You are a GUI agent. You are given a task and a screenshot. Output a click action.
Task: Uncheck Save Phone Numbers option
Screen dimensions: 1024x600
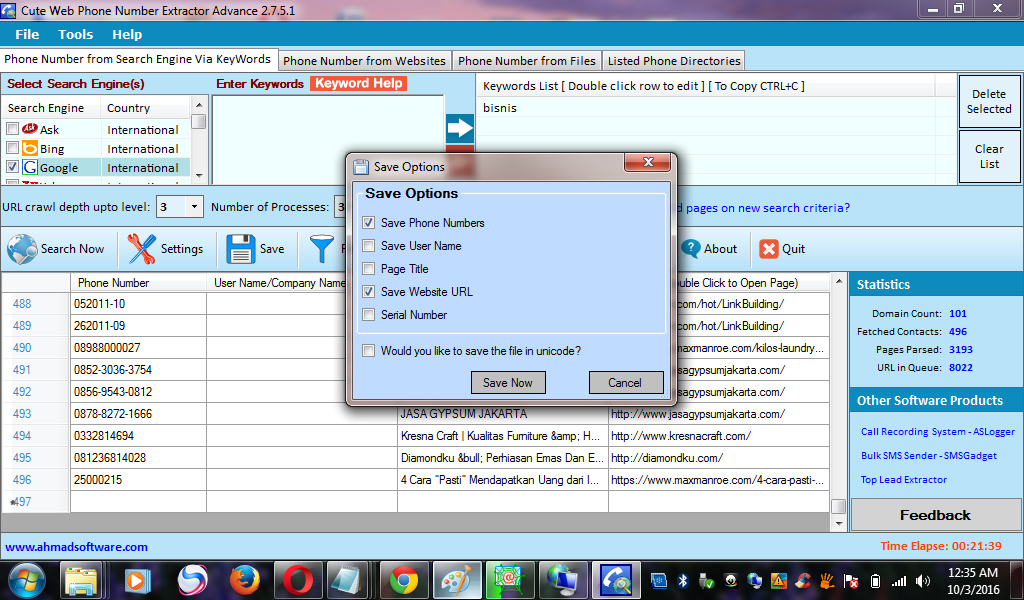[x=369, y=223]
